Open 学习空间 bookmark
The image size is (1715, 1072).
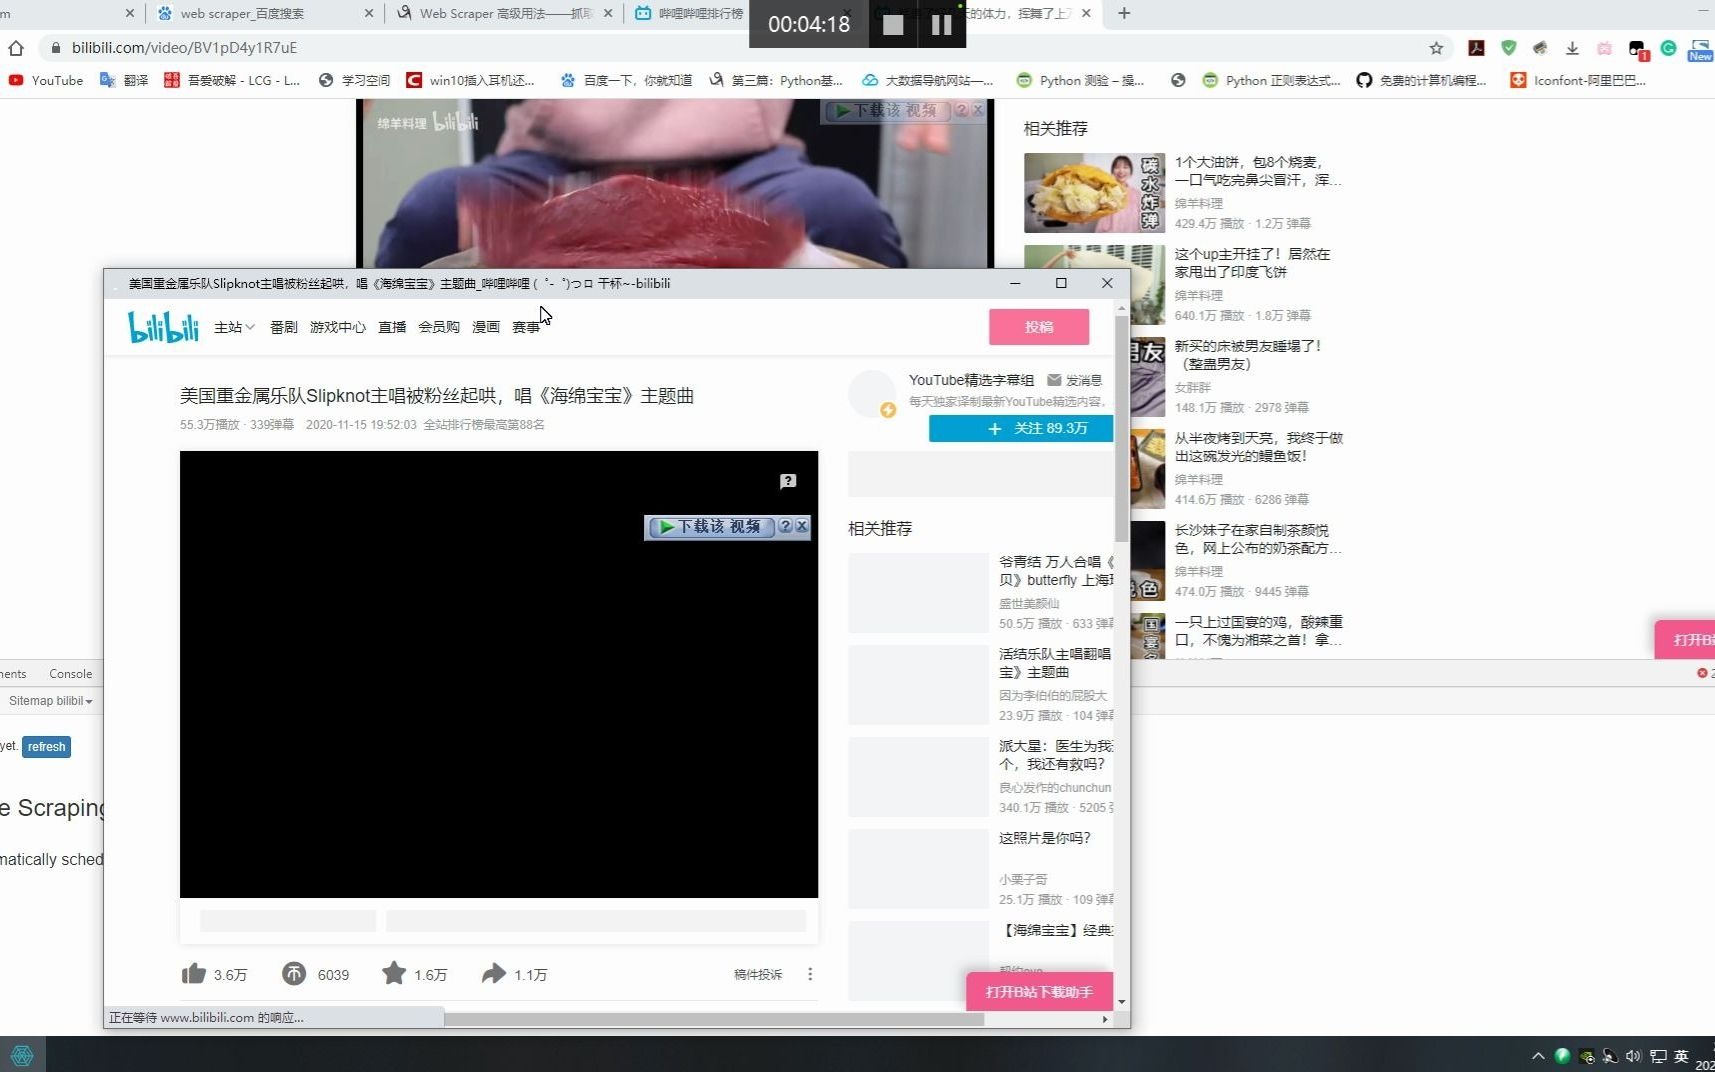click(354, 80)
